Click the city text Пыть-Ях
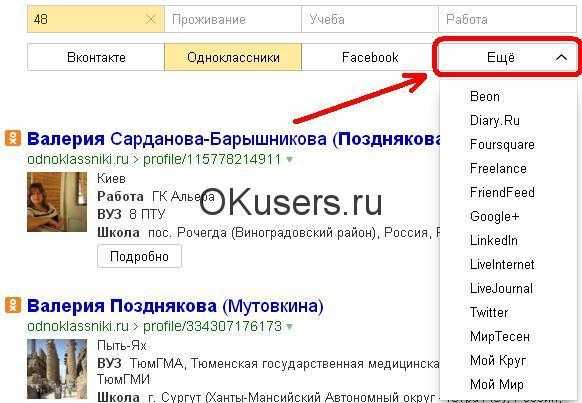The height and width of the screenshot is (403, 582). point(122,346)
